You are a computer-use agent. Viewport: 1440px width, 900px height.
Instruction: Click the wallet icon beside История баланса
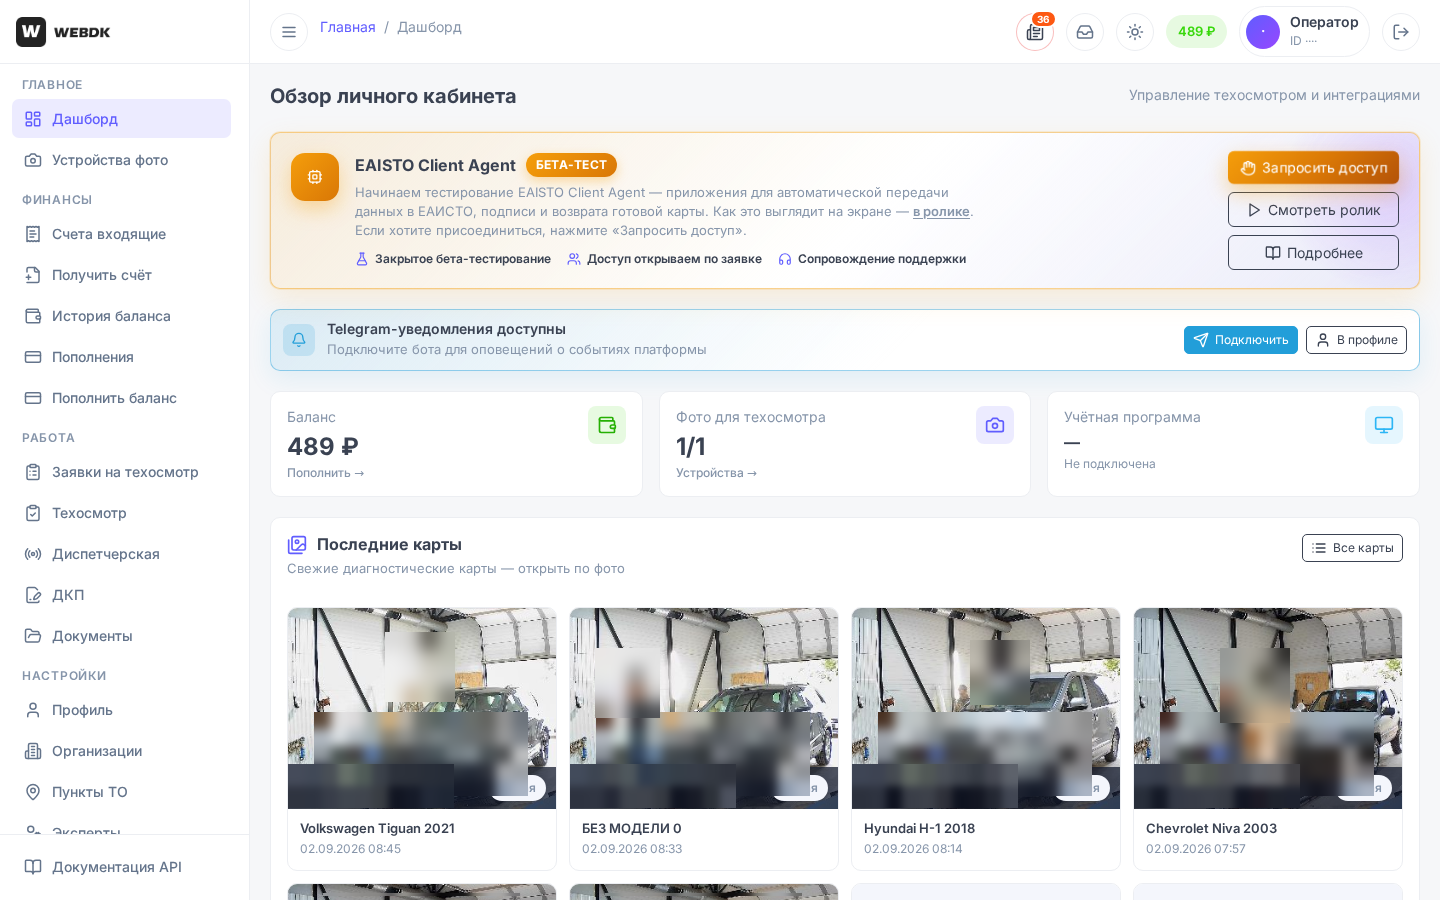(x=33, y=316)
